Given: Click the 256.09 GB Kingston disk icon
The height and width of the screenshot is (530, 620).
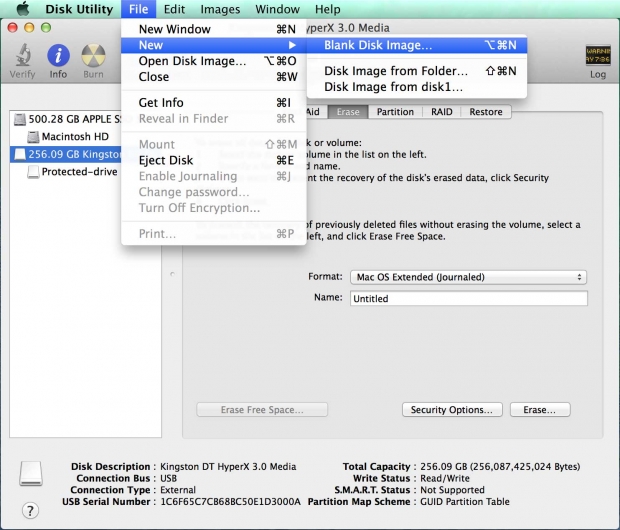Looking at the screenshot, I should coord(20,154).
